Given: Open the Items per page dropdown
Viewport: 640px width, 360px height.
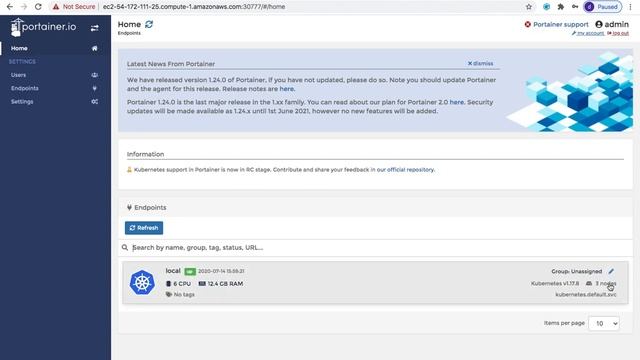Looking at the screenshot, I should click(604, 323).
